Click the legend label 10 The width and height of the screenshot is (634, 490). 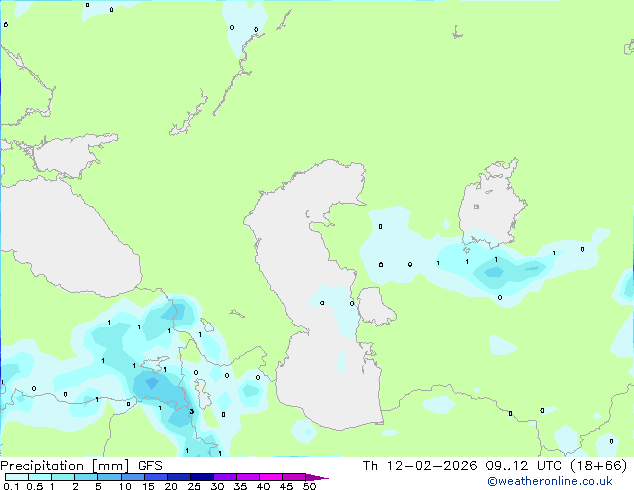coord(125,486)
